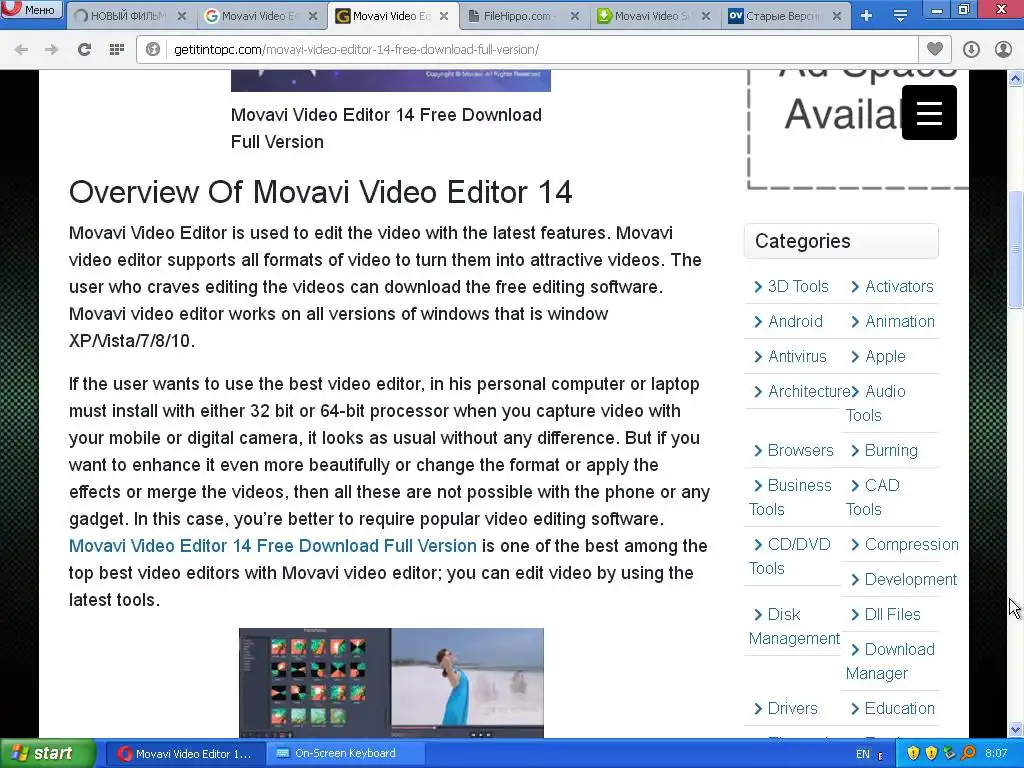
Task: Open the tab menu list icon
Action: (x=900, y=16)
